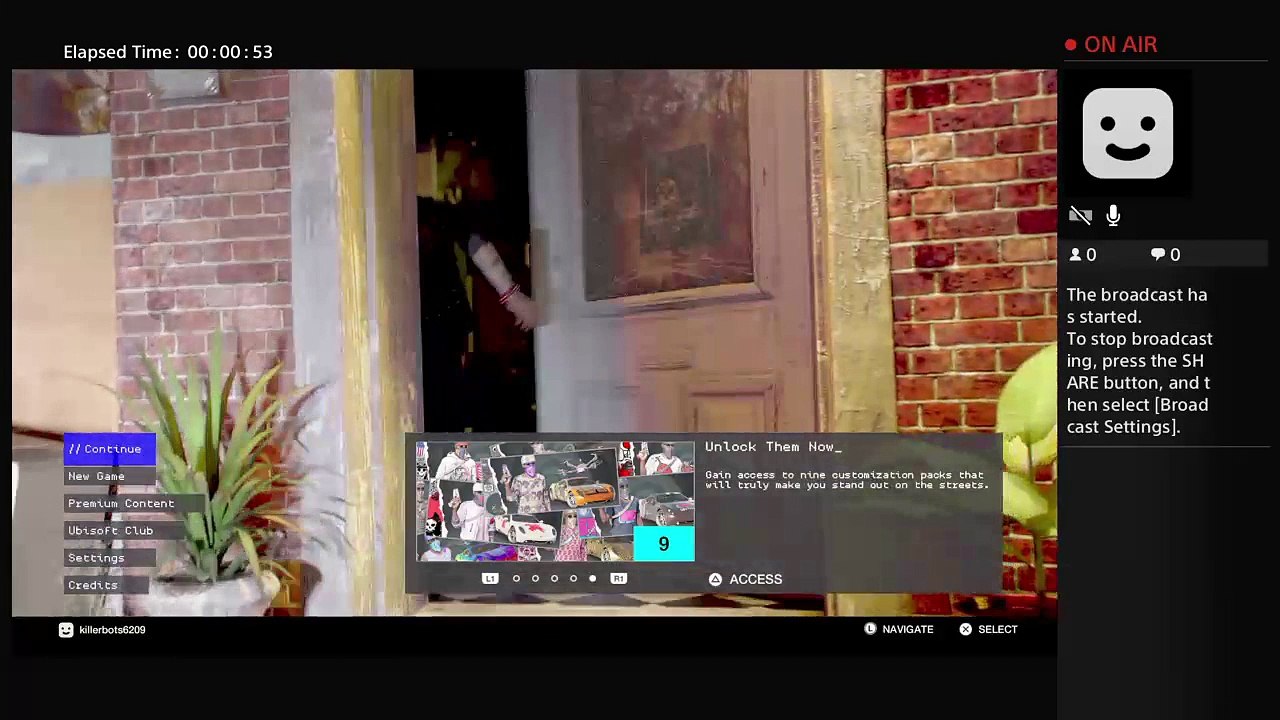1280x720 pixels.
Task: Click the SELECT hint label
Action: (x=998, y=629)
